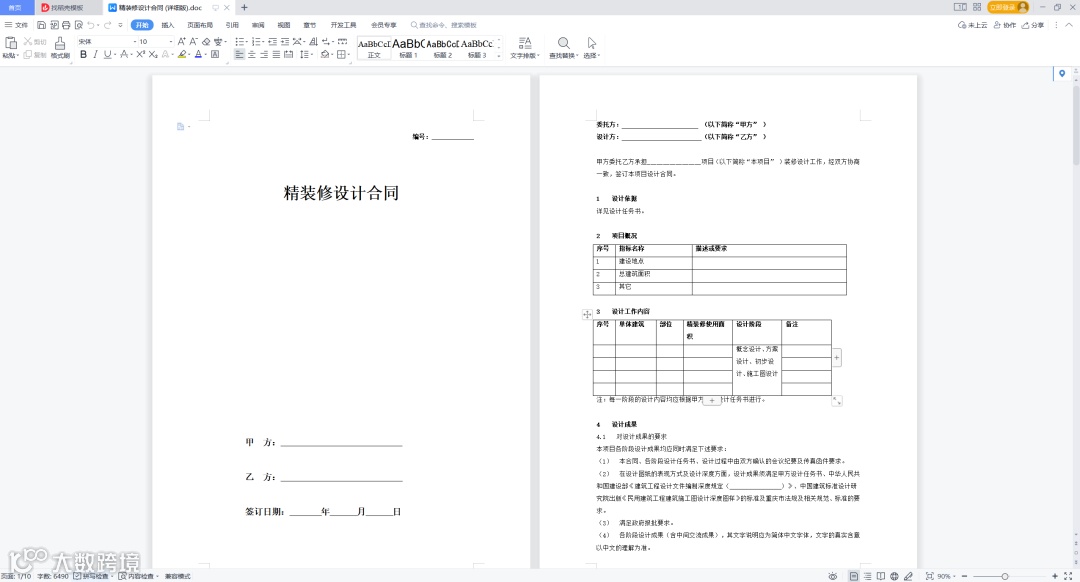1080x582 pixels.
Task: Open a new document tab with plus
Action: 244,8
